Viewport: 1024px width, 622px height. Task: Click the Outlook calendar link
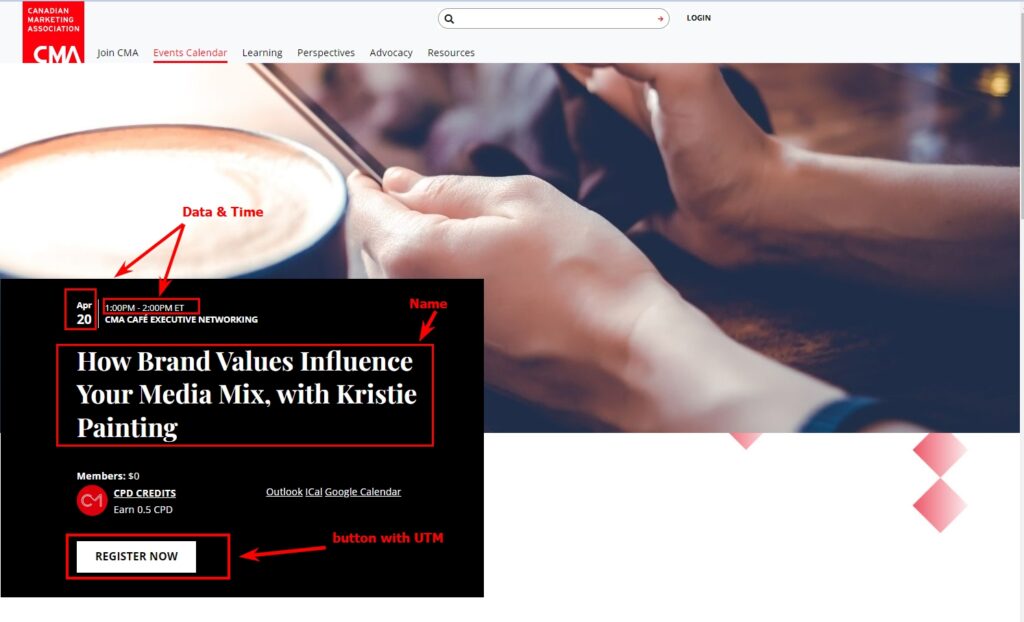click(283, 491)
